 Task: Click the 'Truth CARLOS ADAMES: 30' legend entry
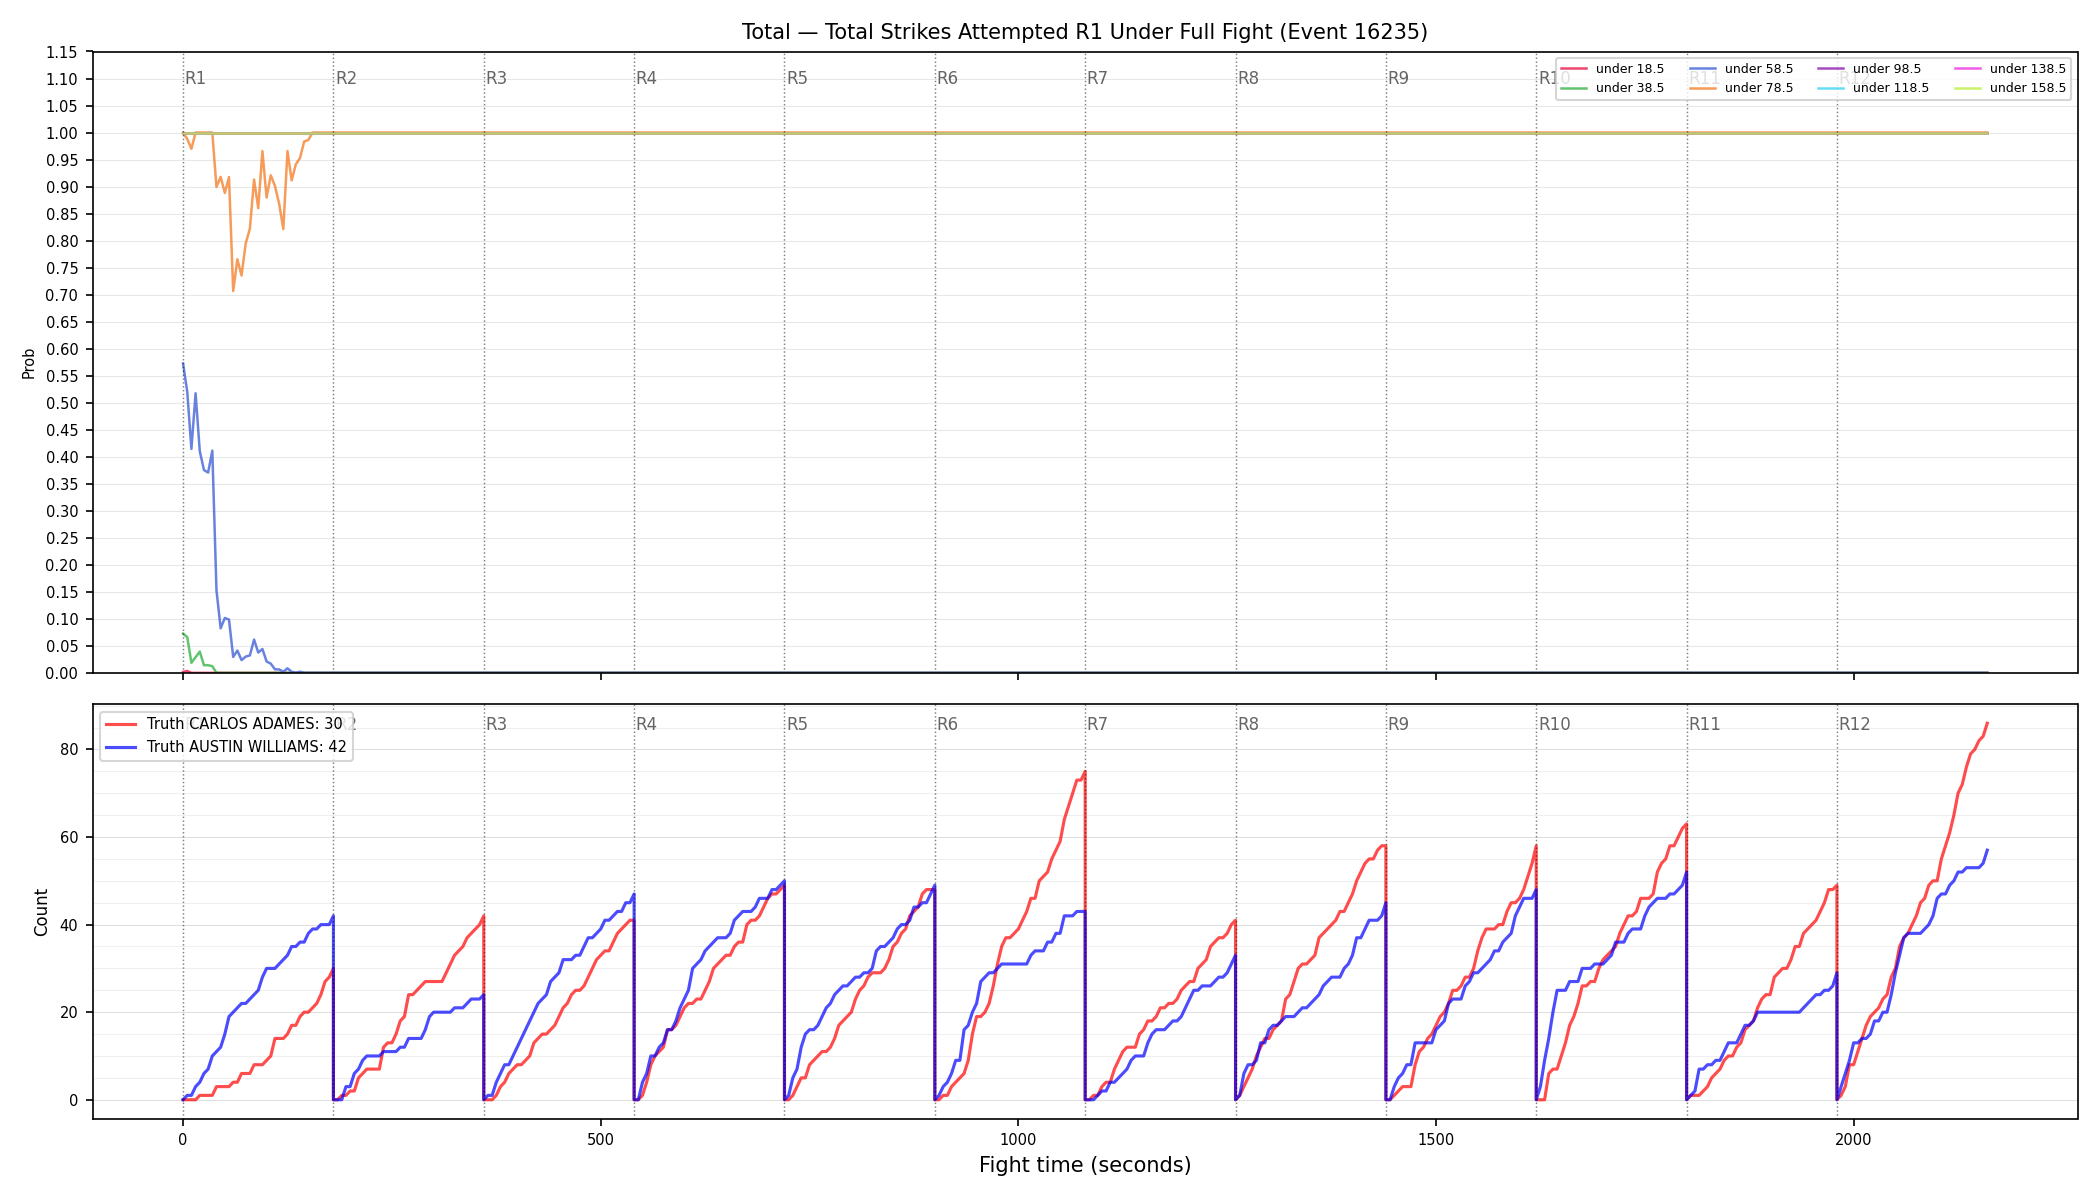[x=224, y=724]
